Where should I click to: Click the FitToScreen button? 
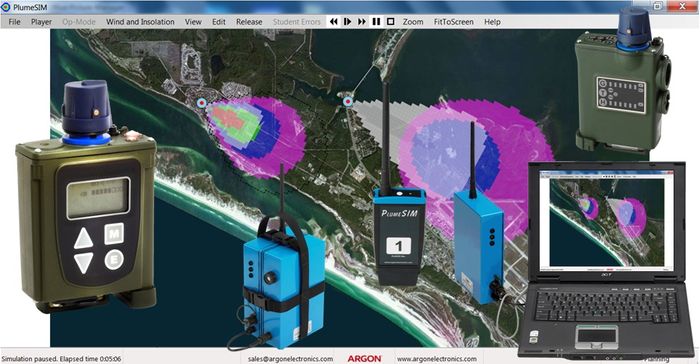tap(454, 22)
